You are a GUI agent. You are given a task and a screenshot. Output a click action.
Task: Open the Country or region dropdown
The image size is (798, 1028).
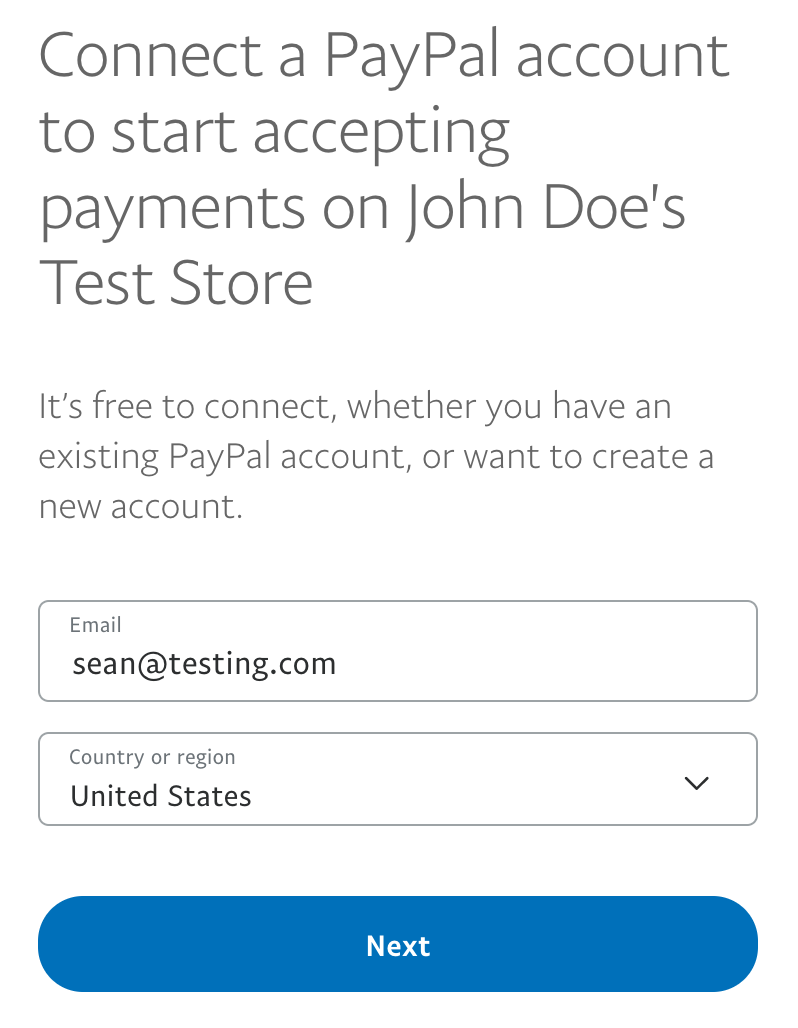click(397, 779)
